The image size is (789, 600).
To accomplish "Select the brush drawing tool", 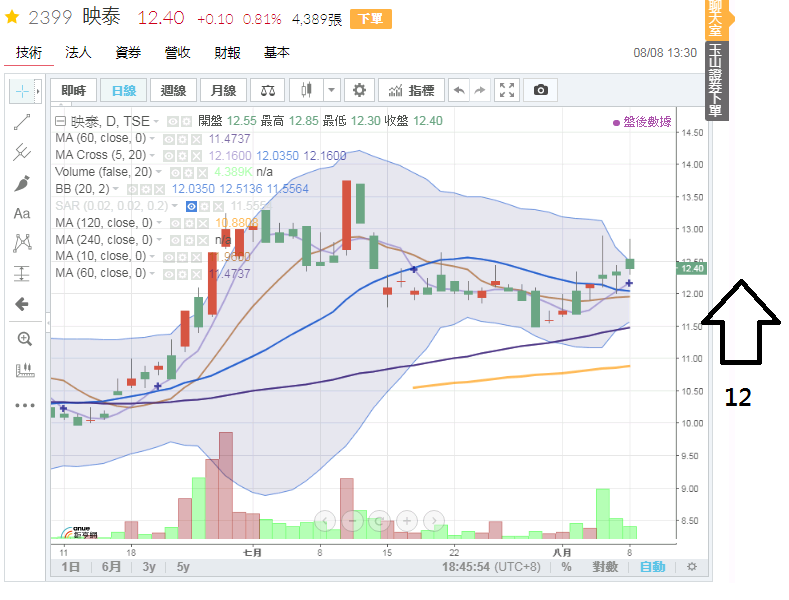I will [x=22, y=183].
